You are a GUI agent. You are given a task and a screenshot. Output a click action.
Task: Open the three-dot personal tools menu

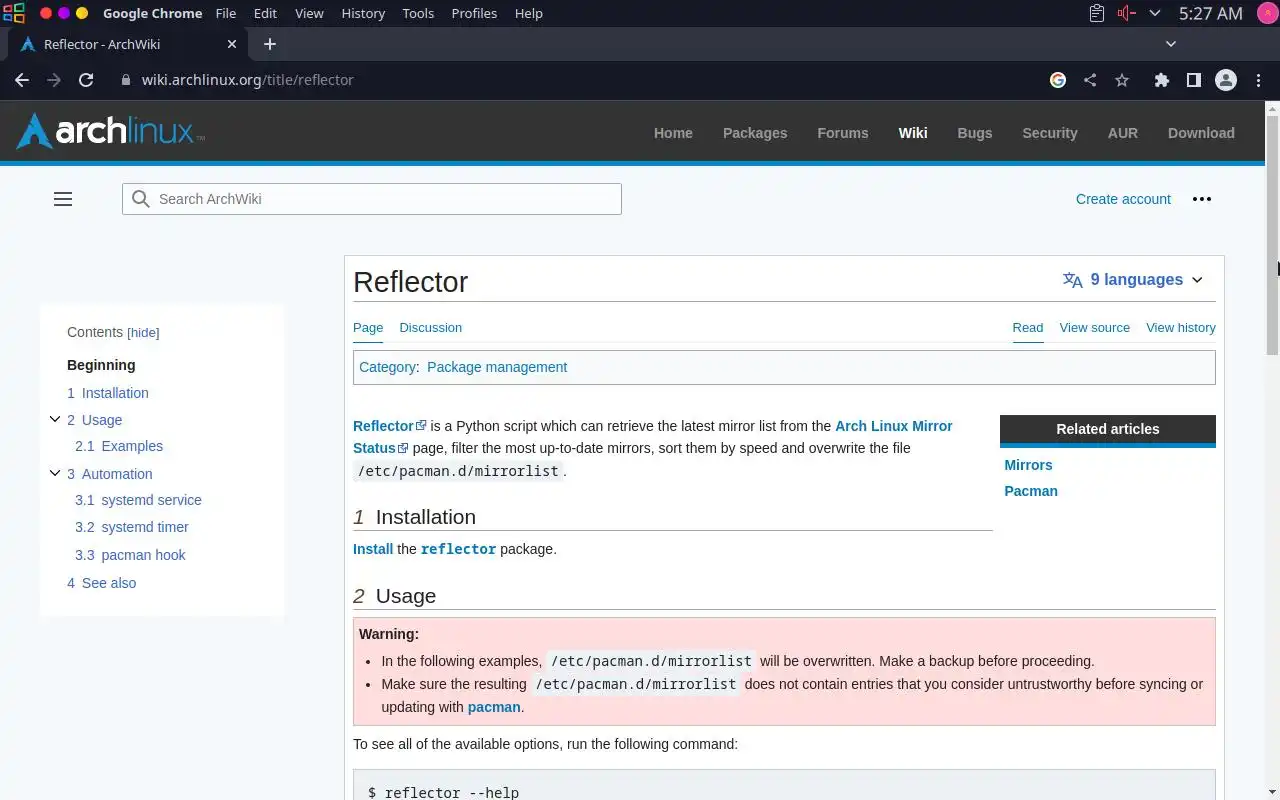point(1202,199)
